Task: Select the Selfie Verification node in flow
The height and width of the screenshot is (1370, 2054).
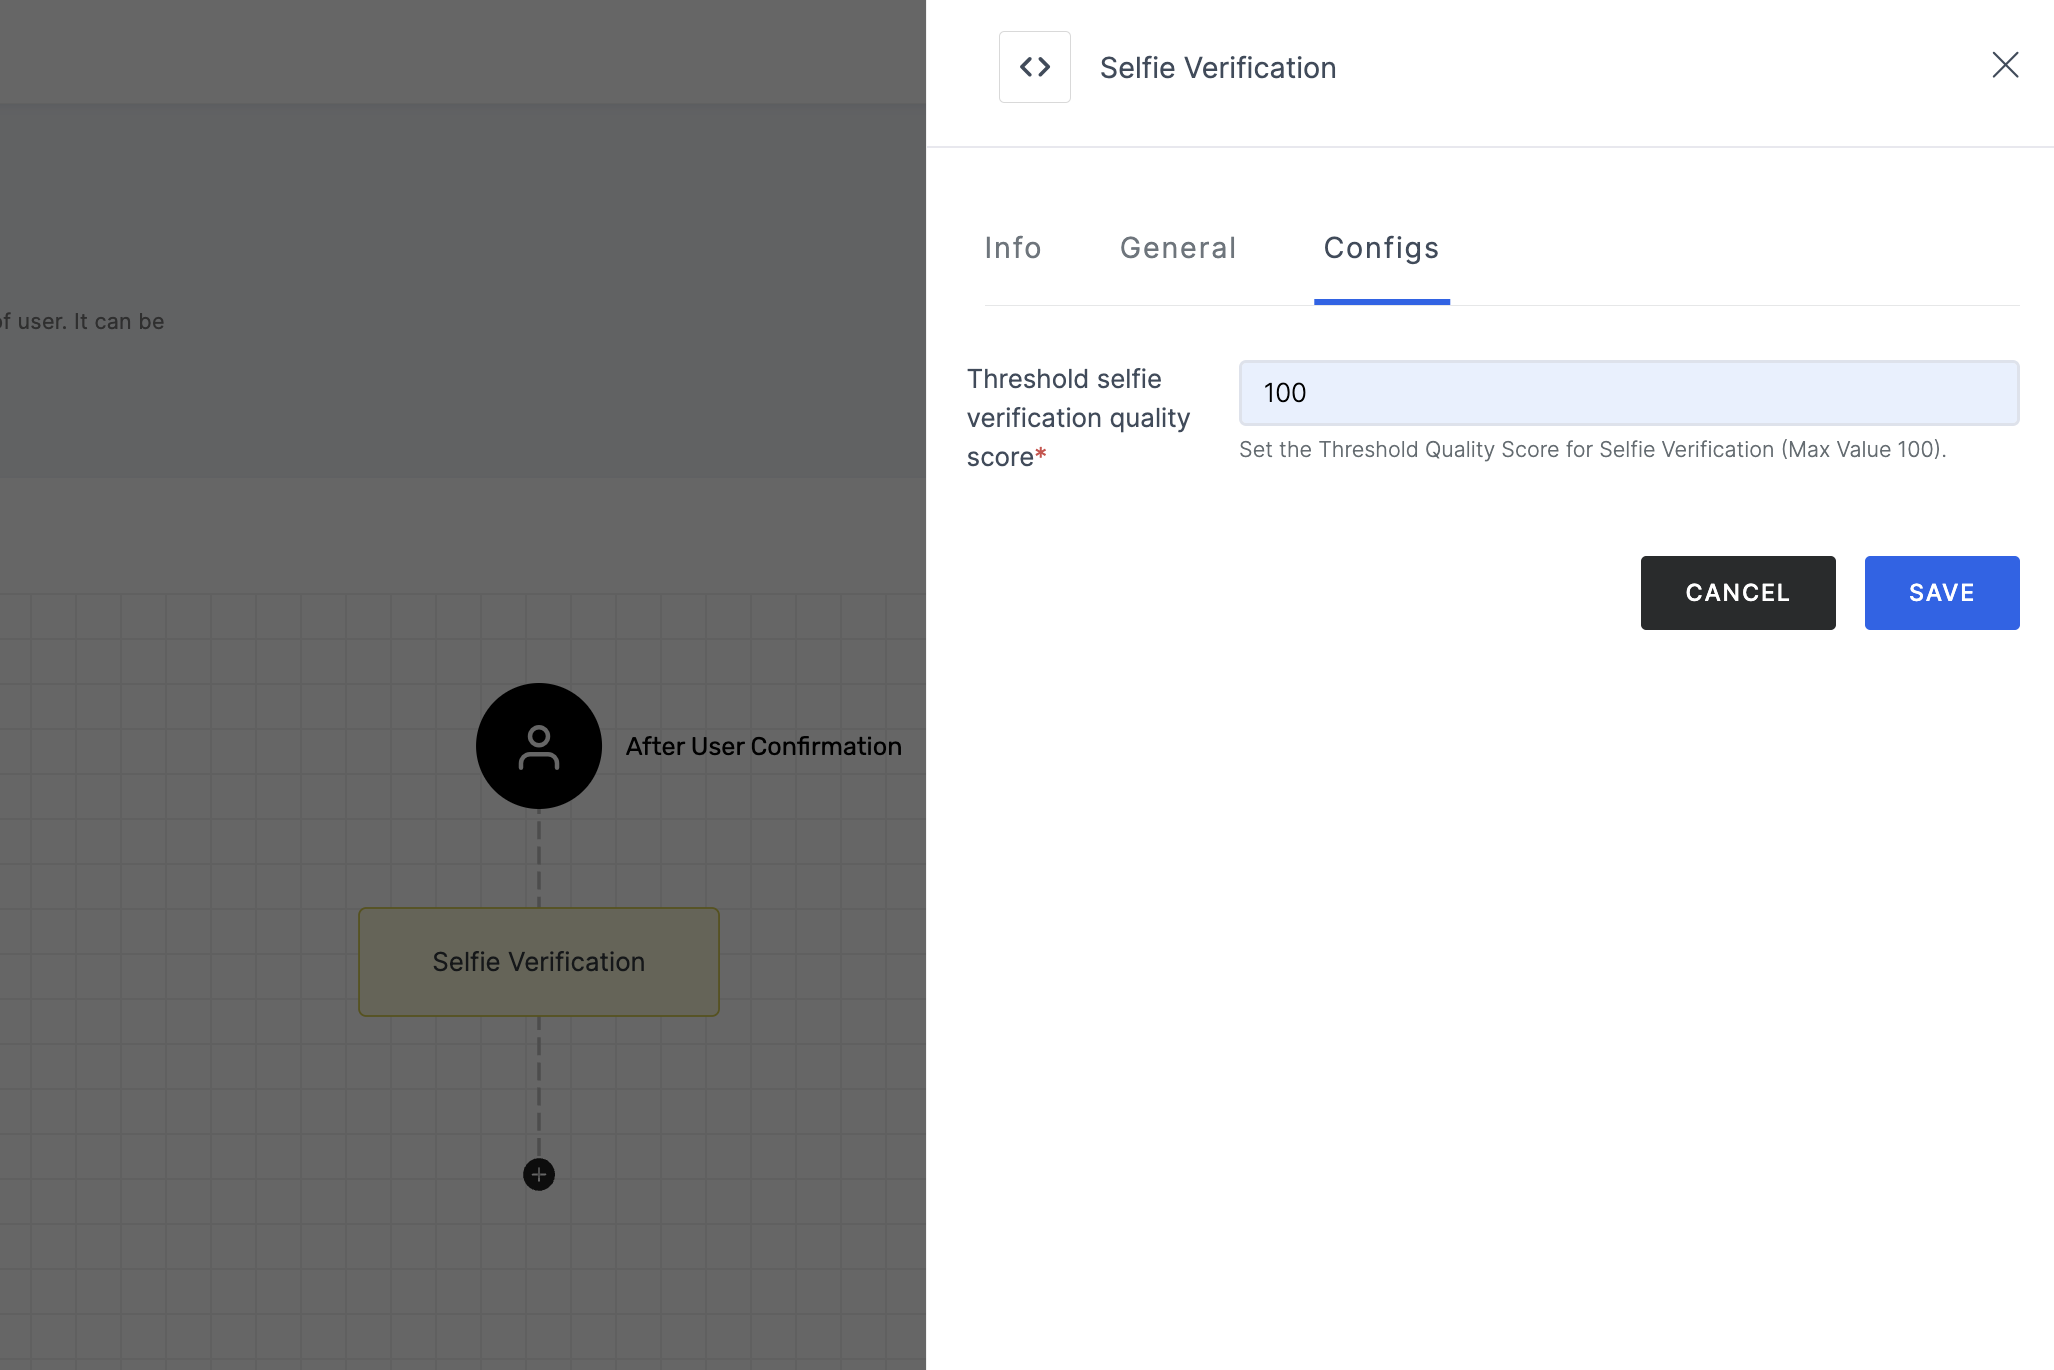Action: coord(539,962)
